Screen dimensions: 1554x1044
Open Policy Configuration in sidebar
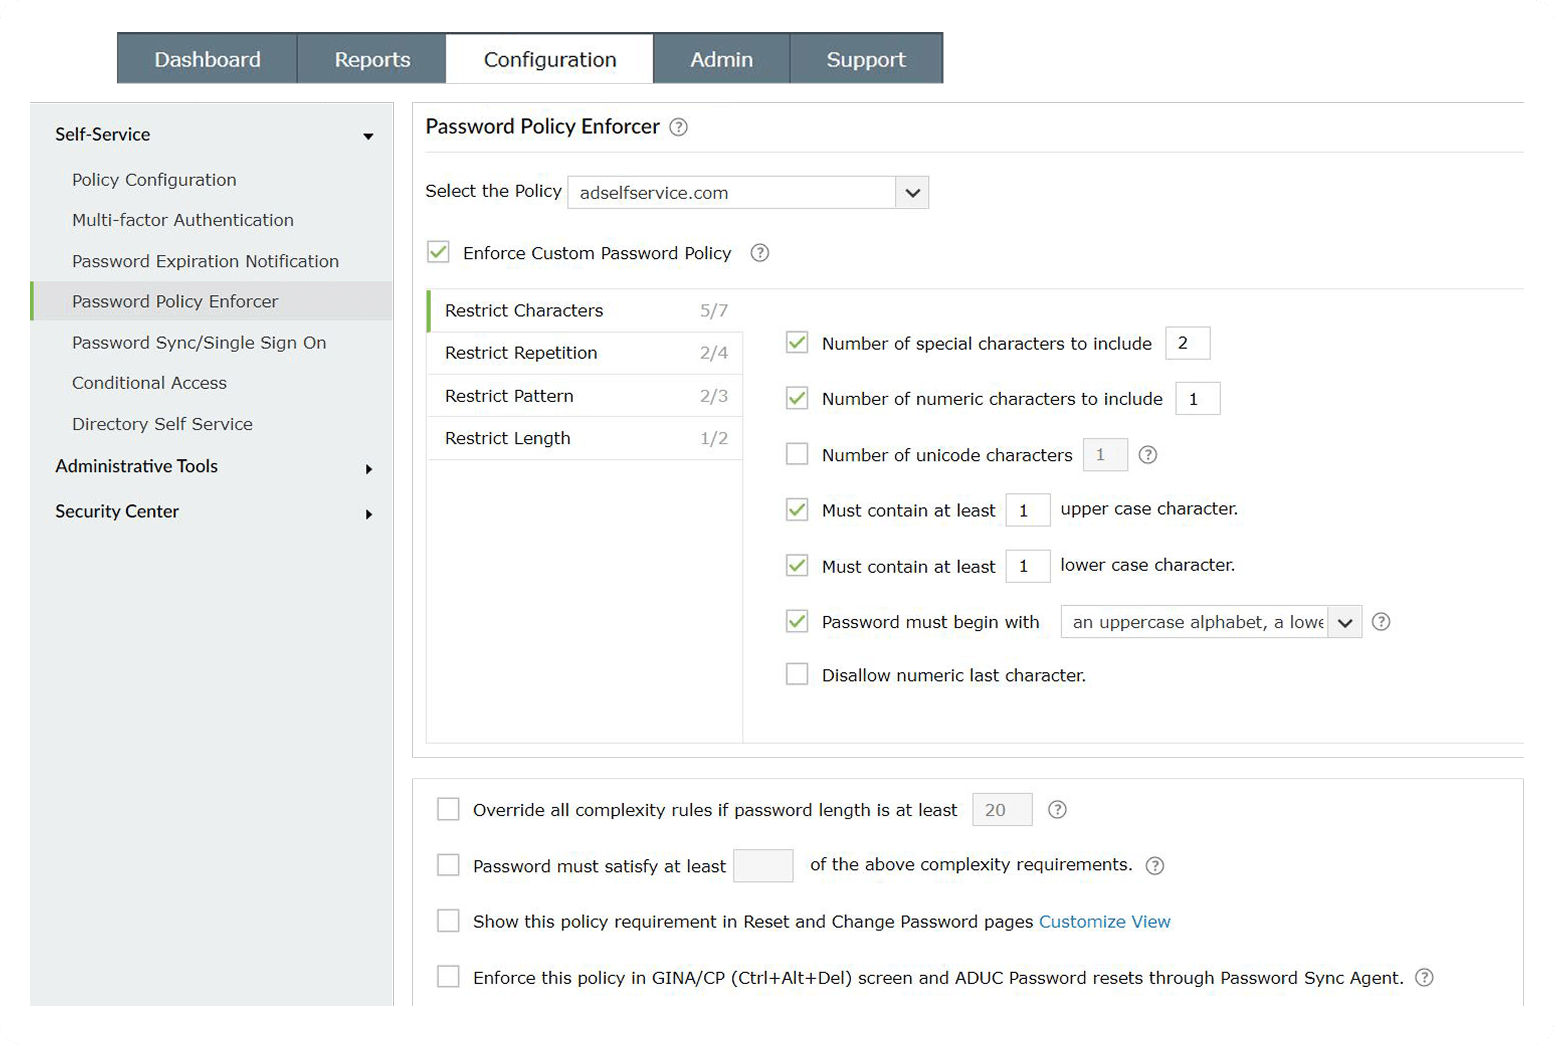coord(154,180)
